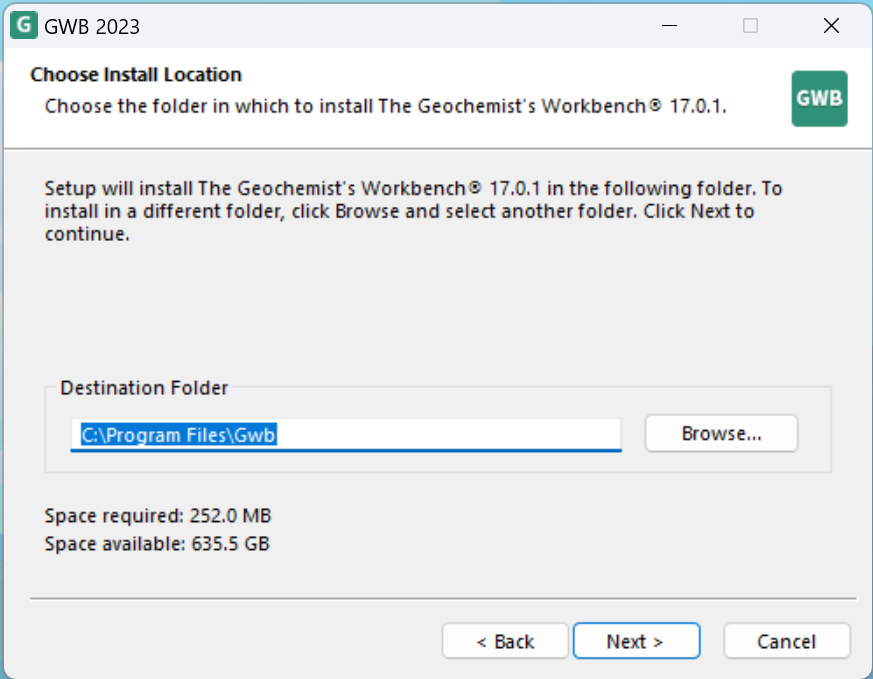Cancel the Geochemist's Workbench installation

click(x=786, y=641)
